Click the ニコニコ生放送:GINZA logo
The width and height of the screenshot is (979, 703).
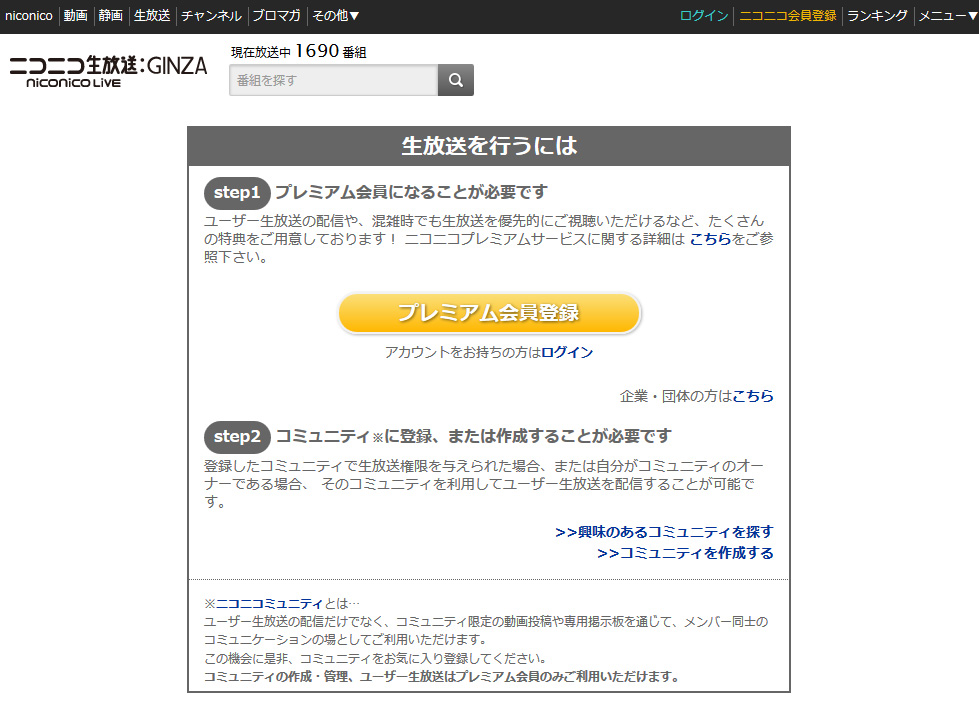[x=108, y=72]
